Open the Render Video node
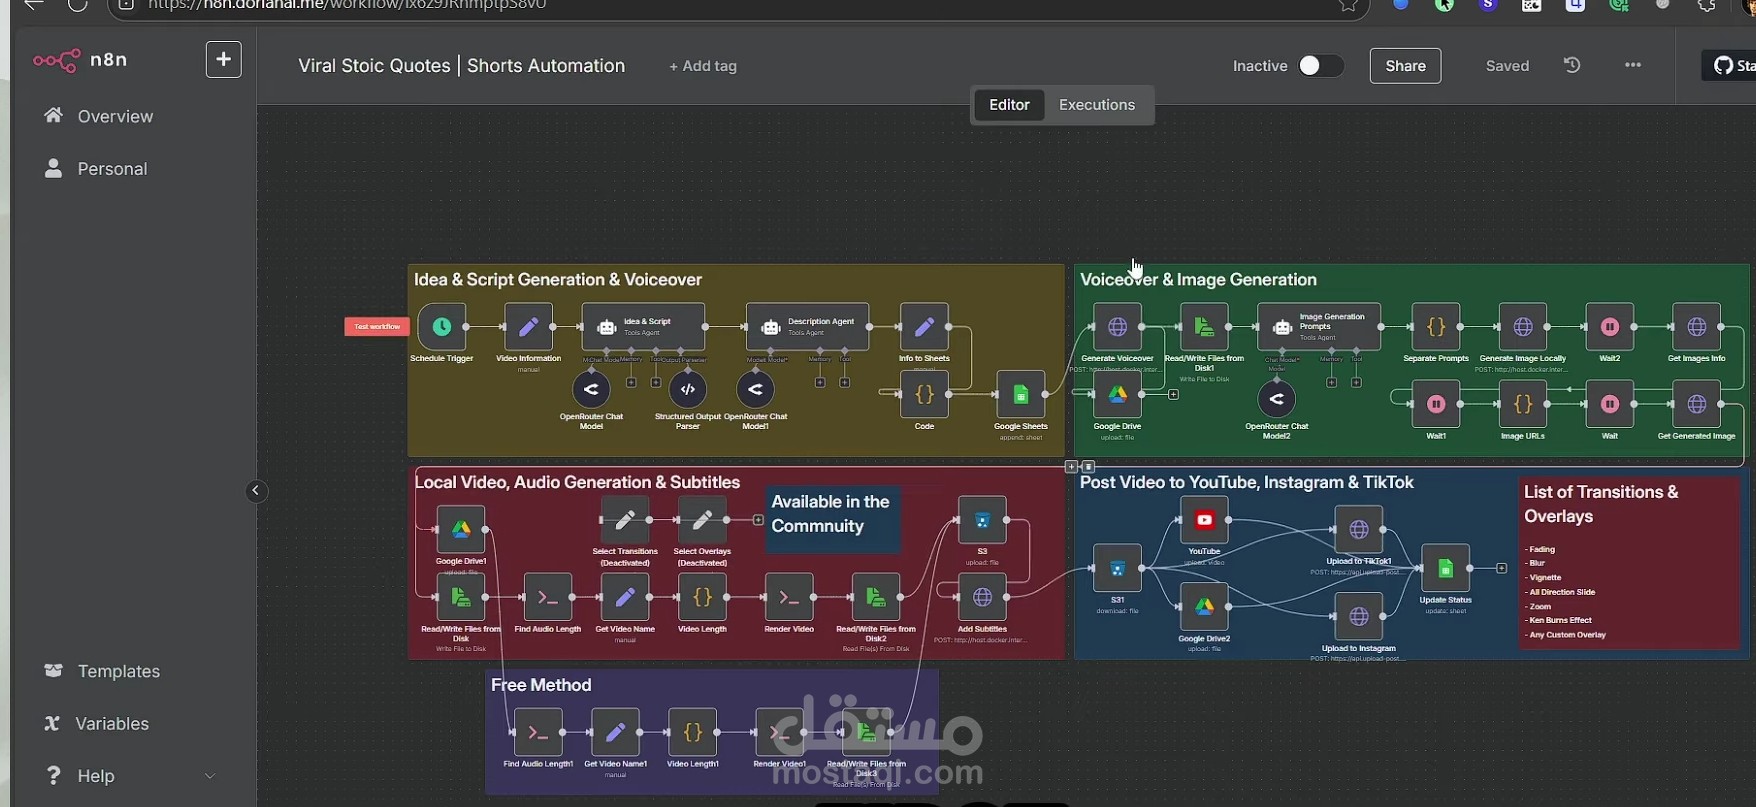Image resolution: width=1756 pixels, height=807 pixels. (789, 598)
